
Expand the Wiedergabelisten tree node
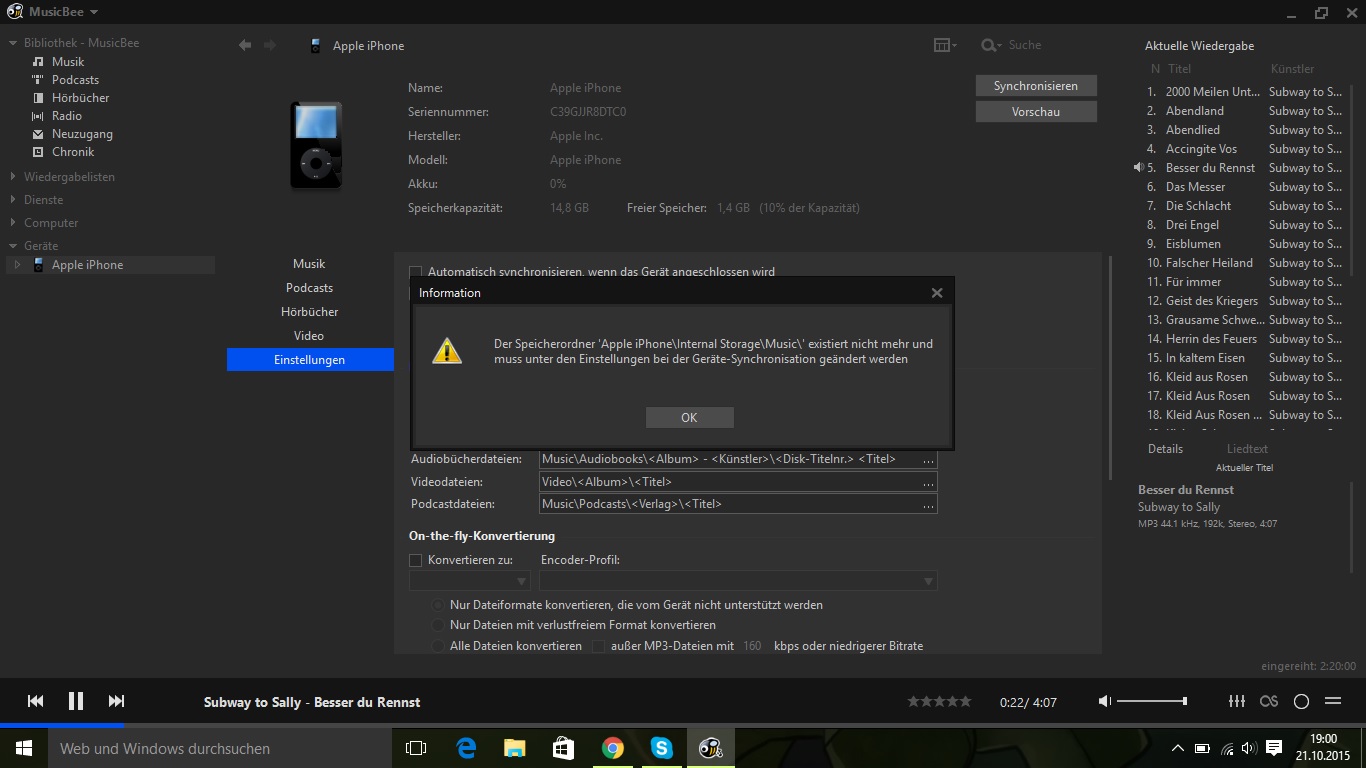pyautogui.click(x=13, y=177)
